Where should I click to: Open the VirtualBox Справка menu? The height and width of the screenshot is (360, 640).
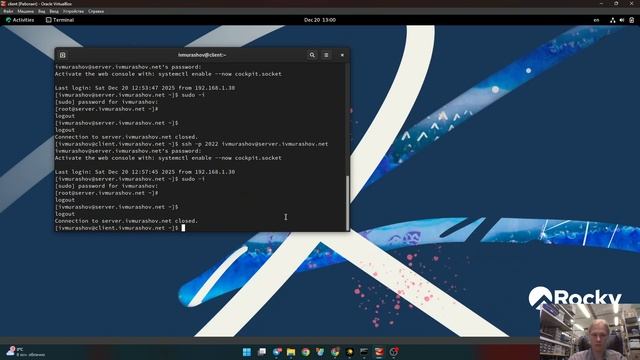click(x=96, y=11)
